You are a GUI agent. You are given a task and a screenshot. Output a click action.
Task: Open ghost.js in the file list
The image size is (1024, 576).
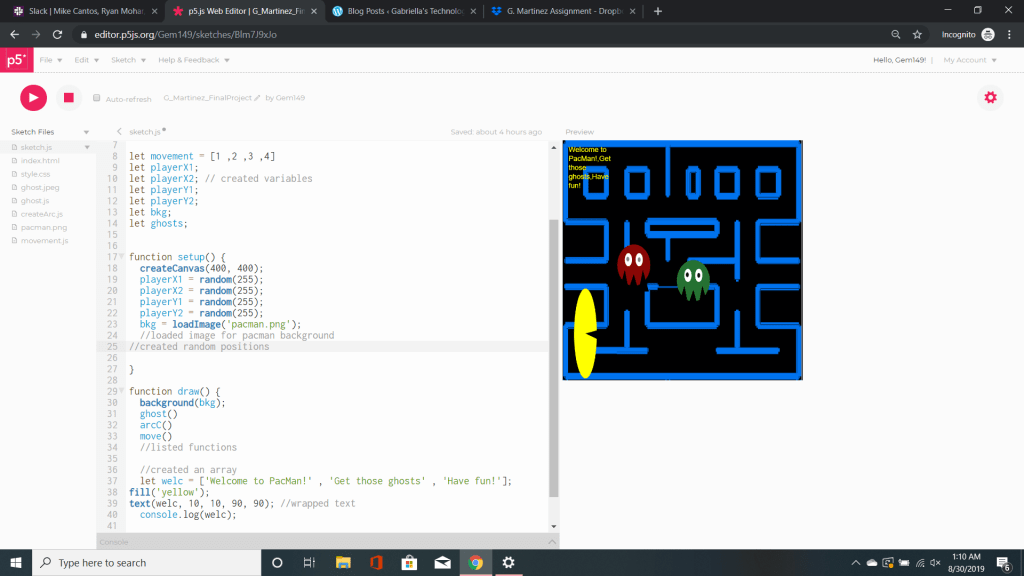coord(36,201)
